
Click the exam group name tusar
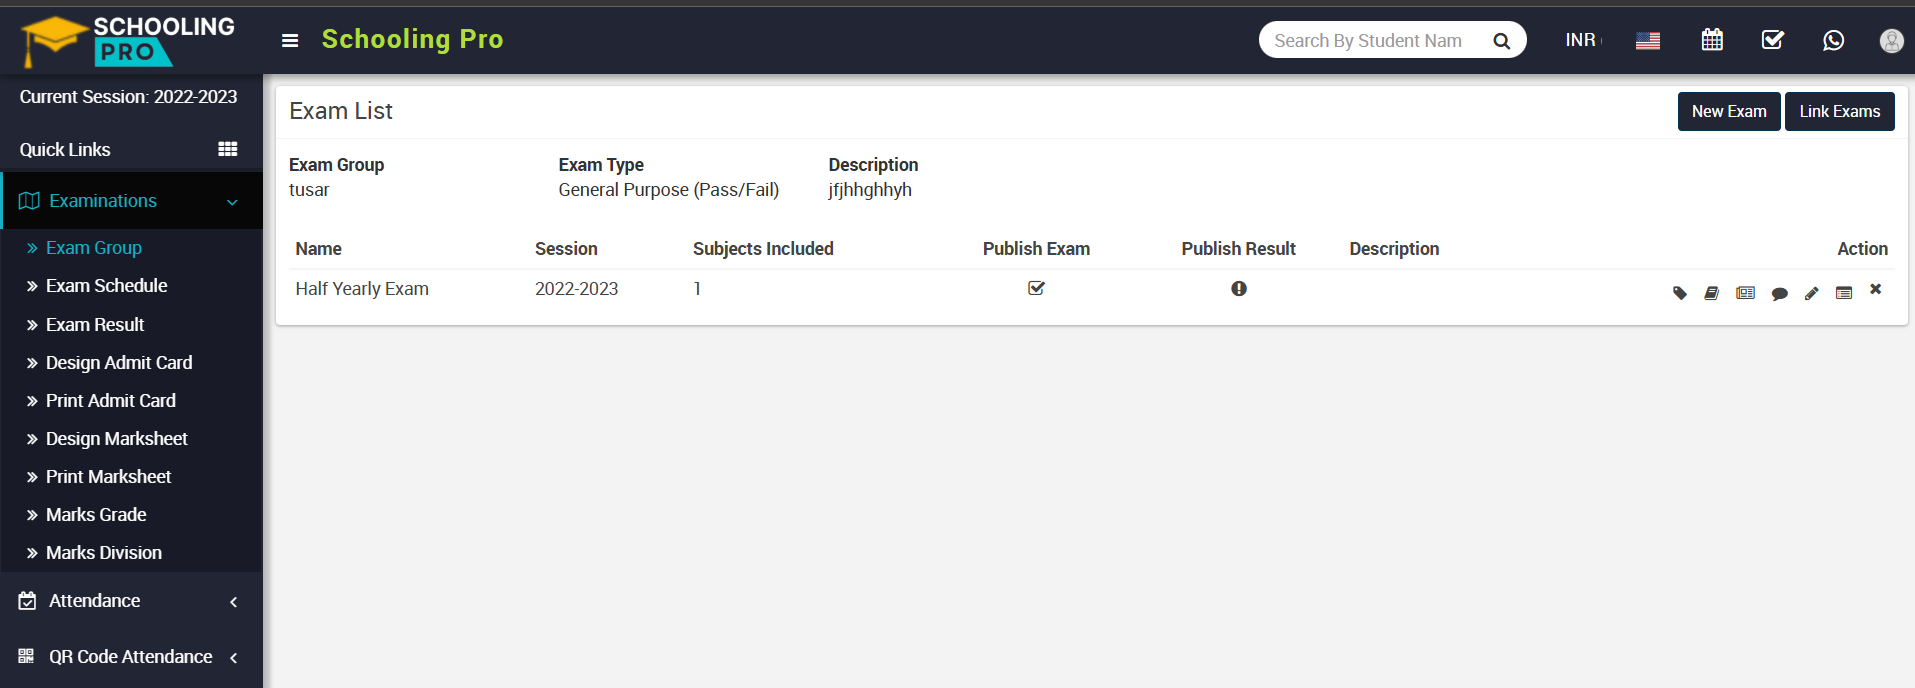309,190
